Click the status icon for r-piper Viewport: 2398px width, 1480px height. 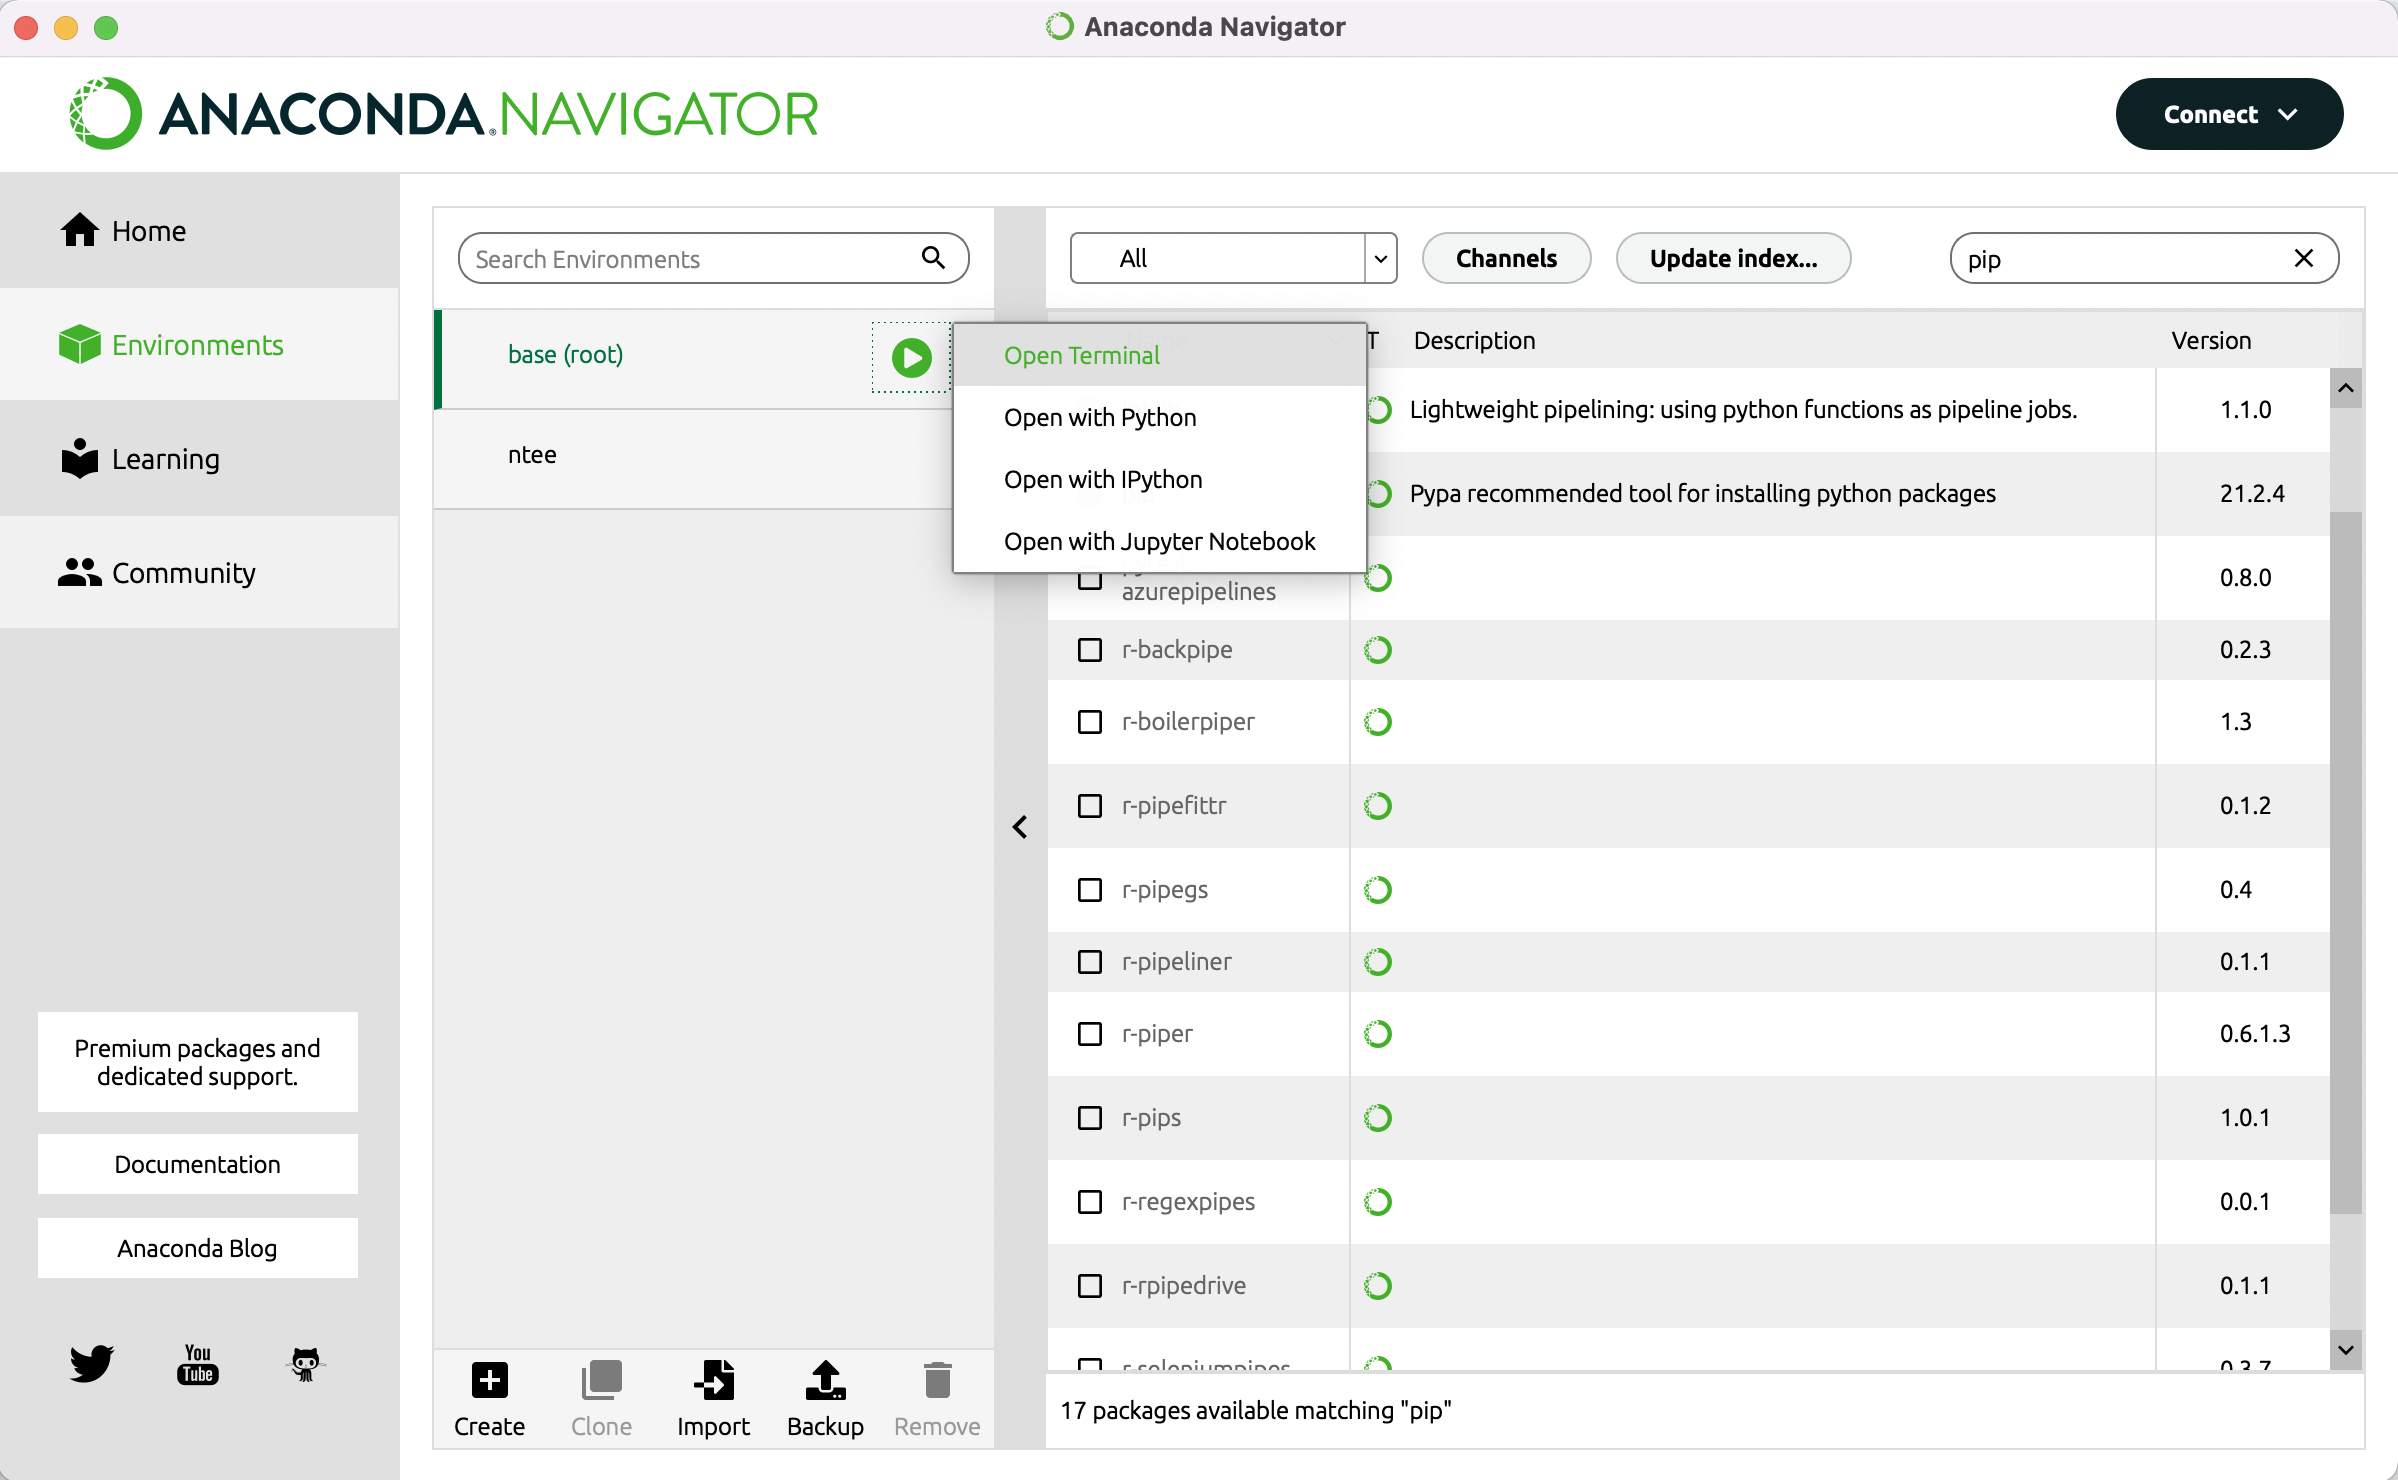[1378, 1034]
